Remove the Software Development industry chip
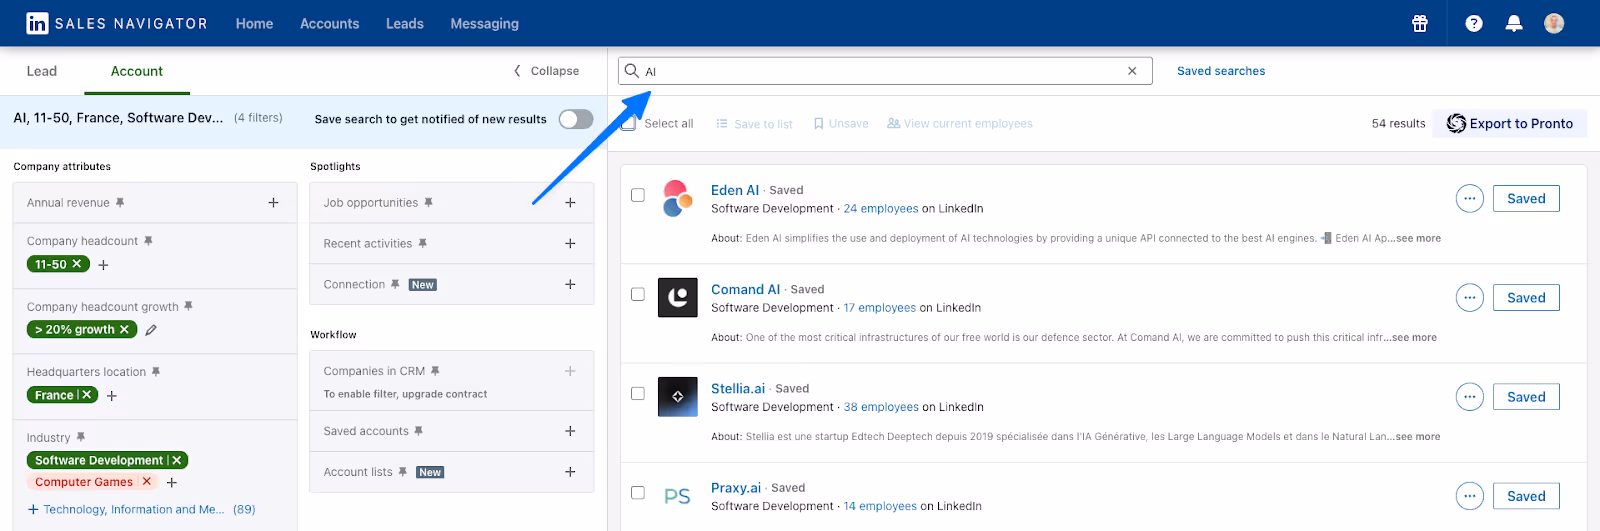The width and height of the screenshot is (1600, 531). coord(177,460)
